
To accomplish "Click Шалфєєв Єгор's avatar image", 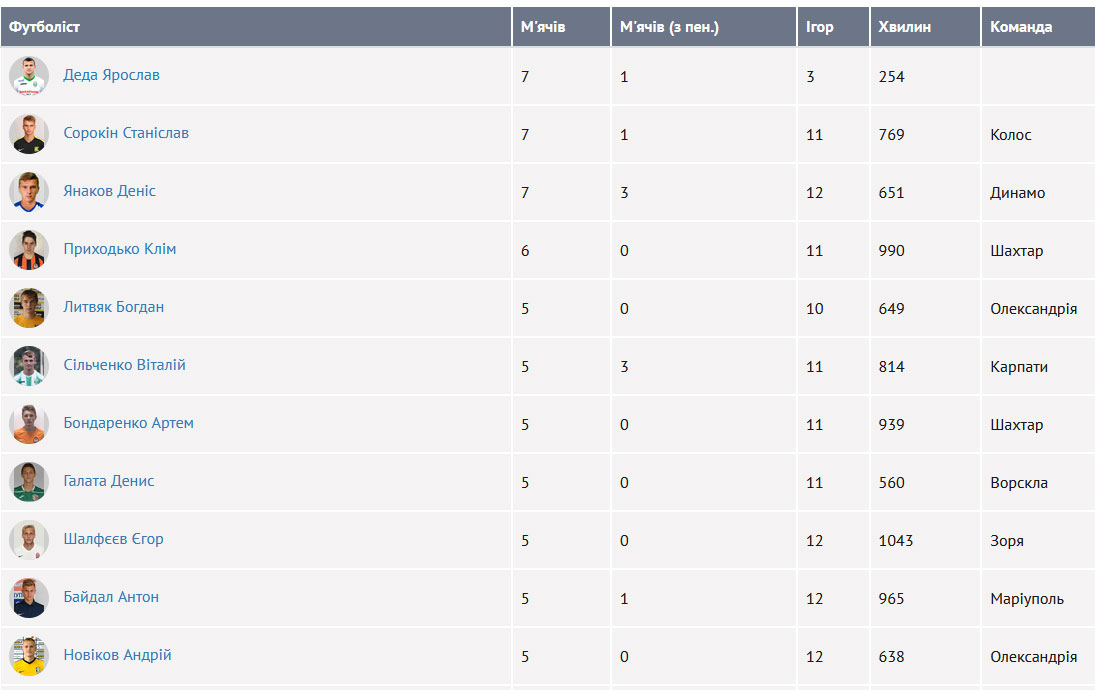I will [x=29, y=540].
